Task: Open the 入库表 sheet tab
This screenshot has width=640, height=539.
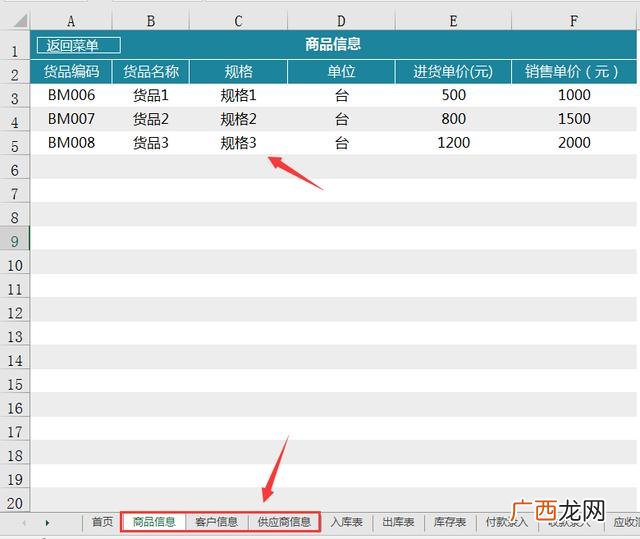Action: [347, 522]
